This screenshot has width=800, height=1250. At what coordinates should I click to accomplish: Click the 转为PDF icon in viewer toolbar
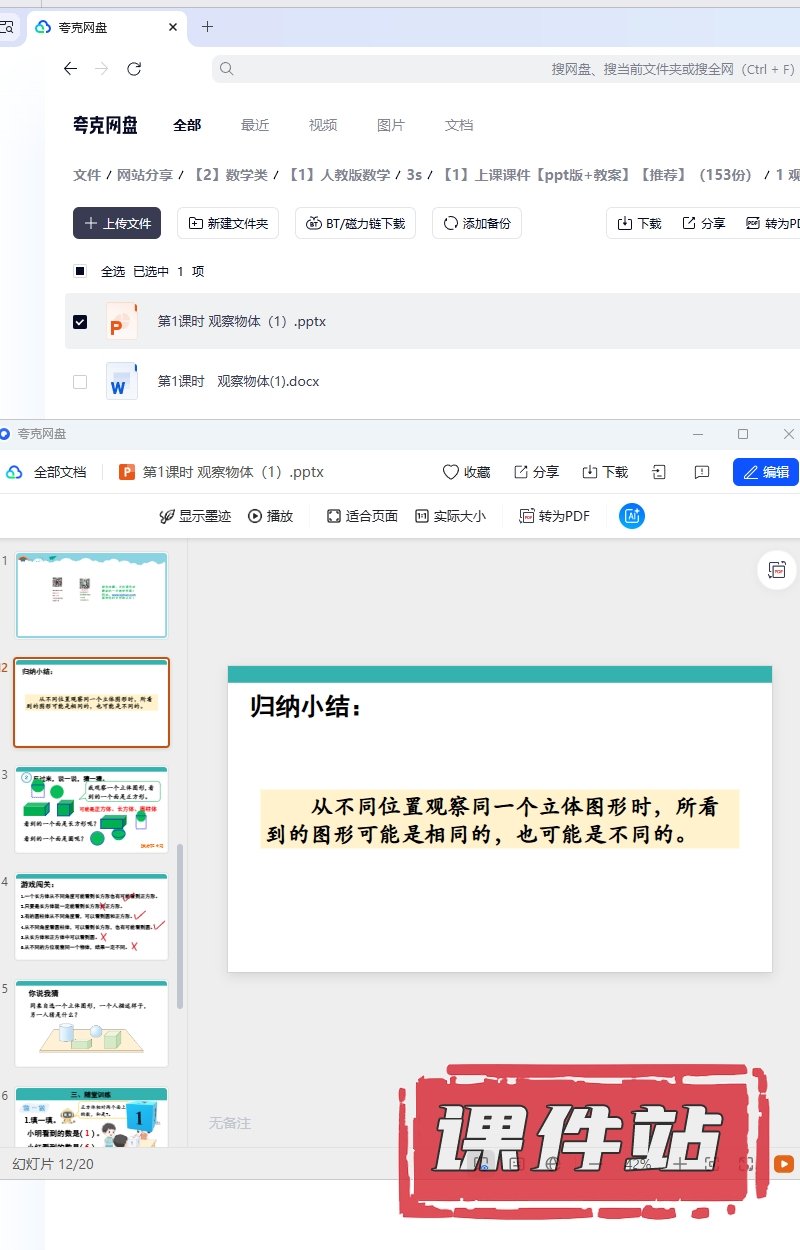[527, 516]
